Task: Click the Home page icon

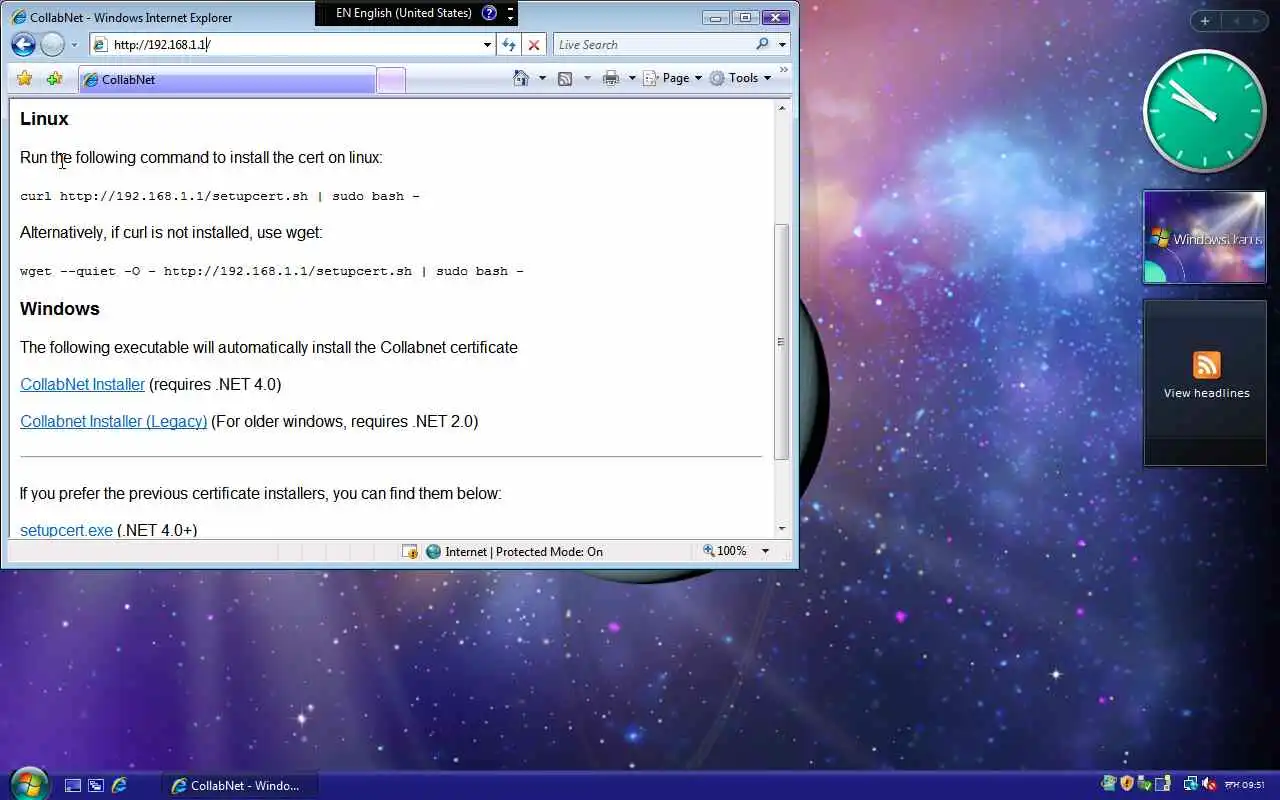Action: pyautogui.click(x=520, y=78)
